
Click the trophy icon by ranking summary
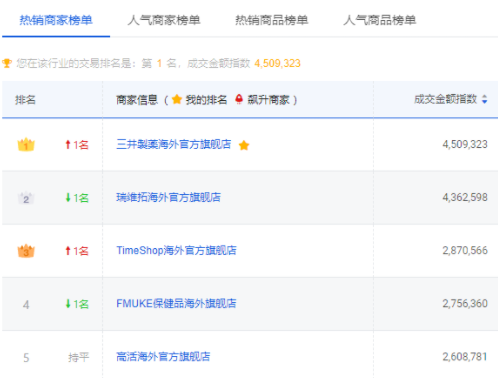[x=7, y=63]
